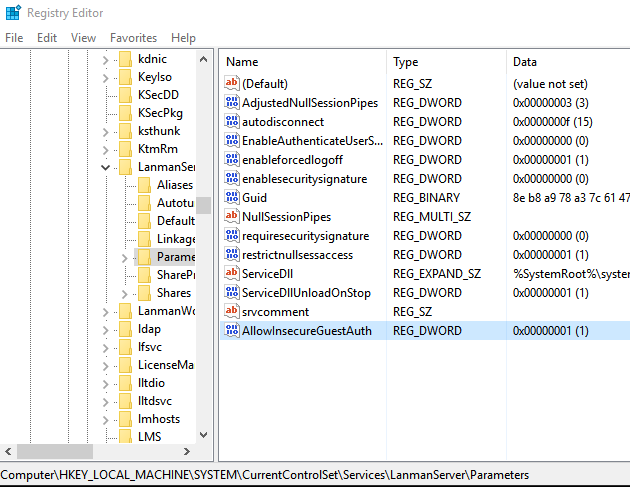Click the ServiceDllUnloadOnStop DWORD icon
Viewport: 630px width, 487px height.
[232, 293]
